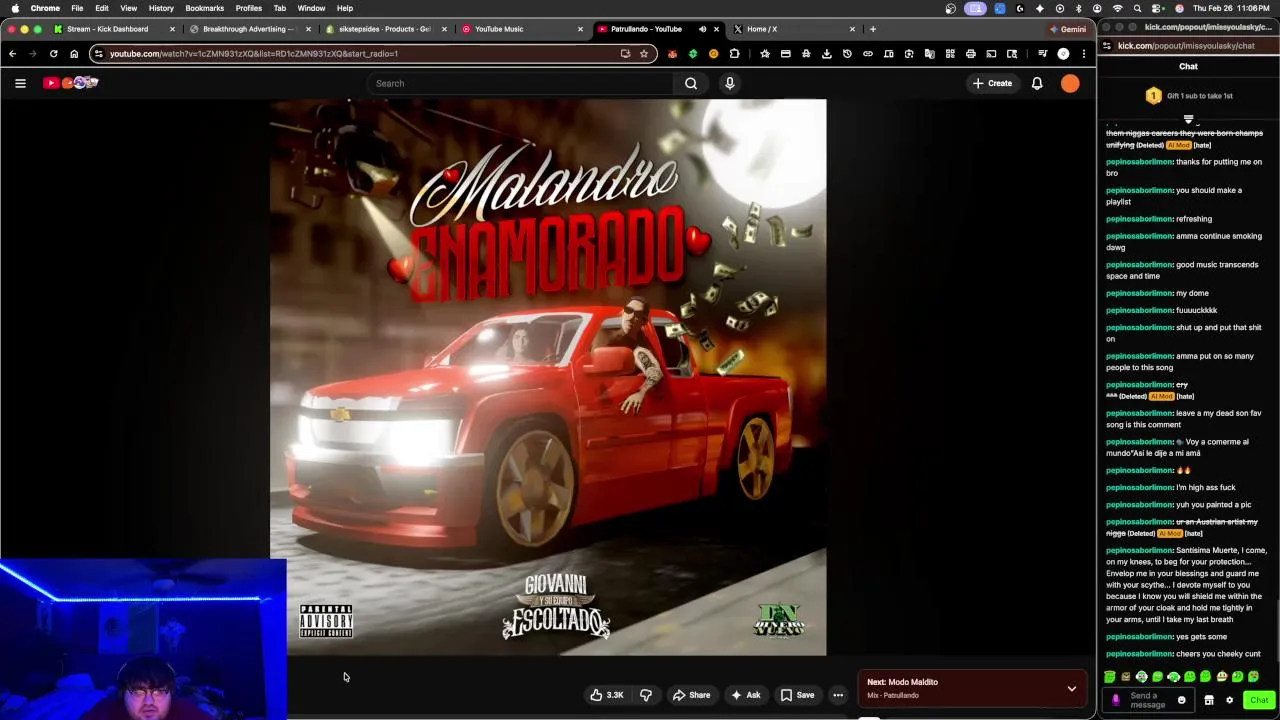Dislike the video with thumbs down
The width and height of the screenshot is (1280, 720).
click(x=646, y=695)
